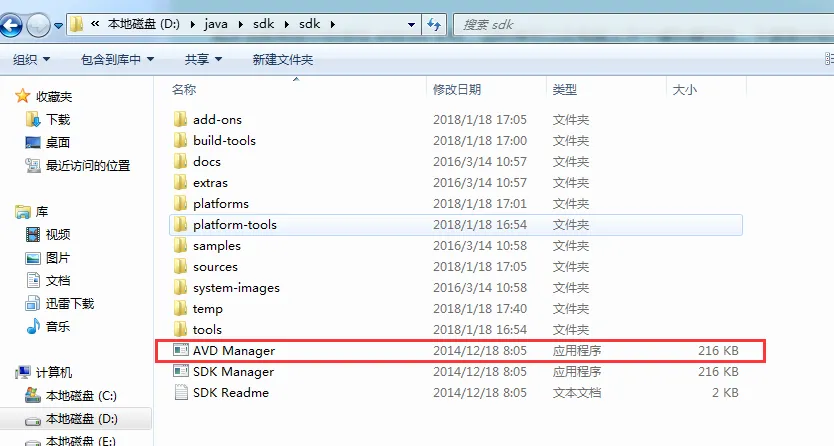
Task: Click the 2 KB size of SDK Readme
Action: click(x=725, y=393)
